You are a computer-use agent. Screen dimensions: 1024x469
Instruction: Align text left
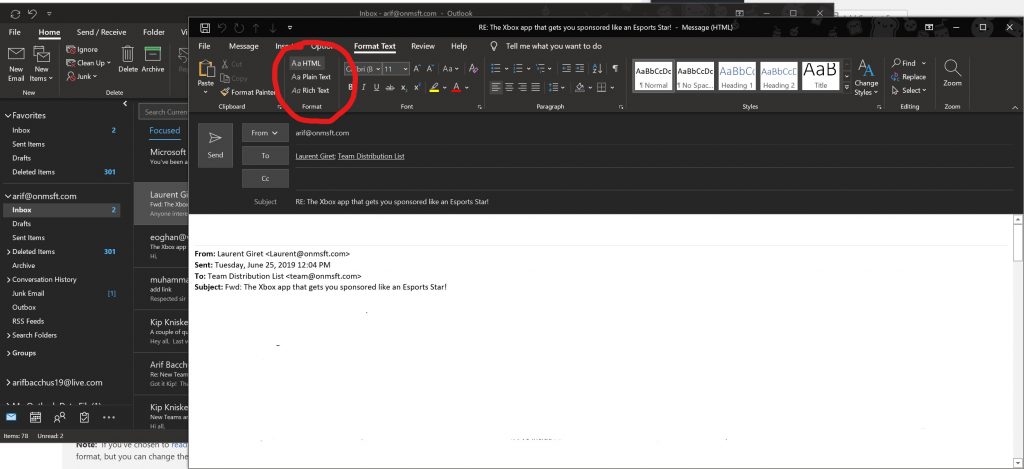496,88
